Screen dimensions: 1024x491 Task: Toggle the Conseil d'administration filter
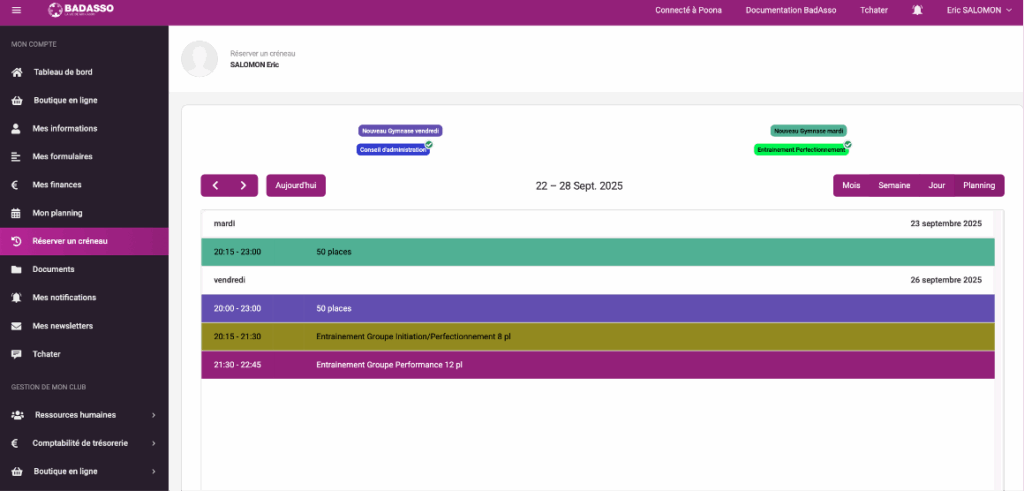pos(394,150)
